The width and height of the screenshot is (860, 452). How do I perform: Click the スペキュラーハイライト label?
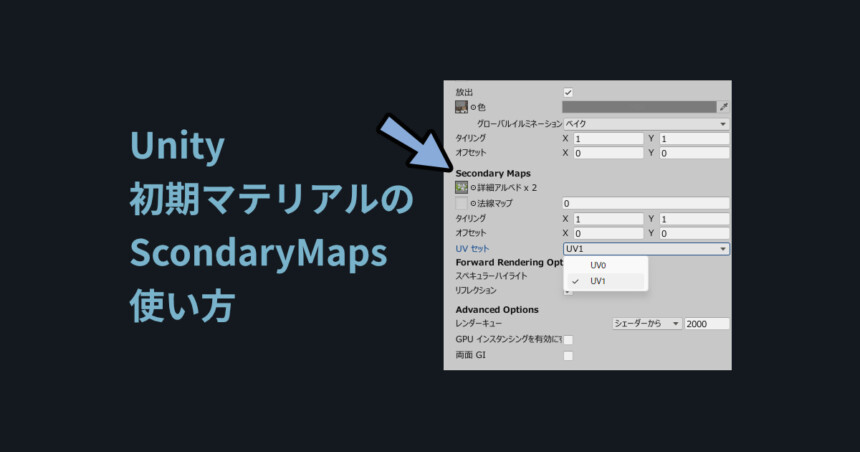(x=491, y=276)
